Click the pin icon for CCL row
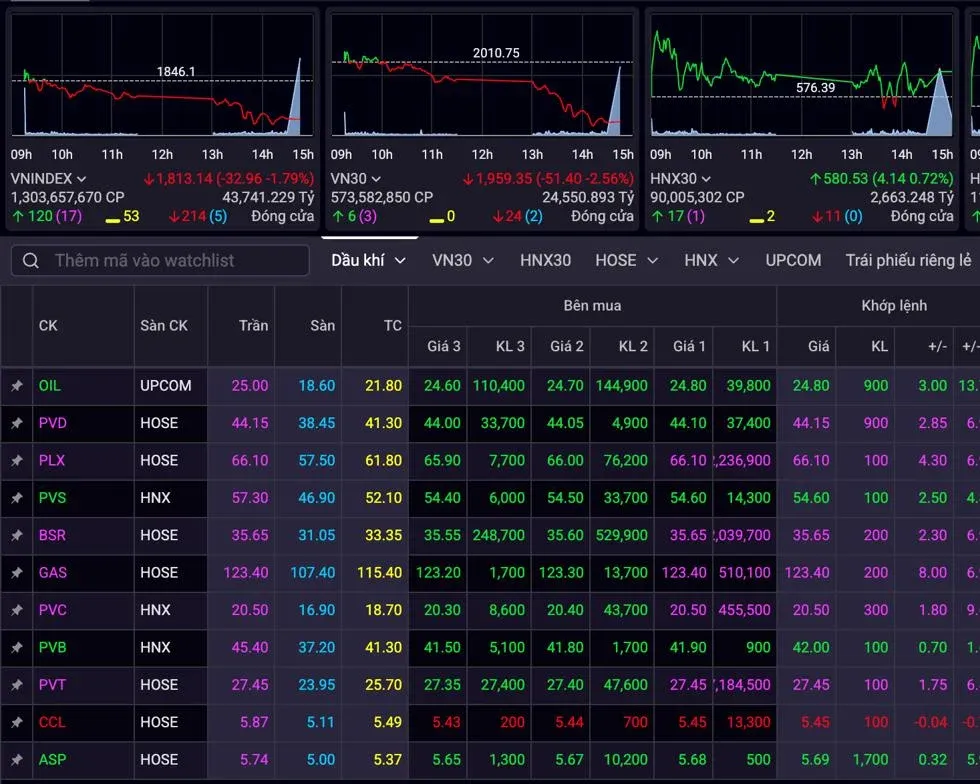980x784 pixels. (x=17, y=722)
